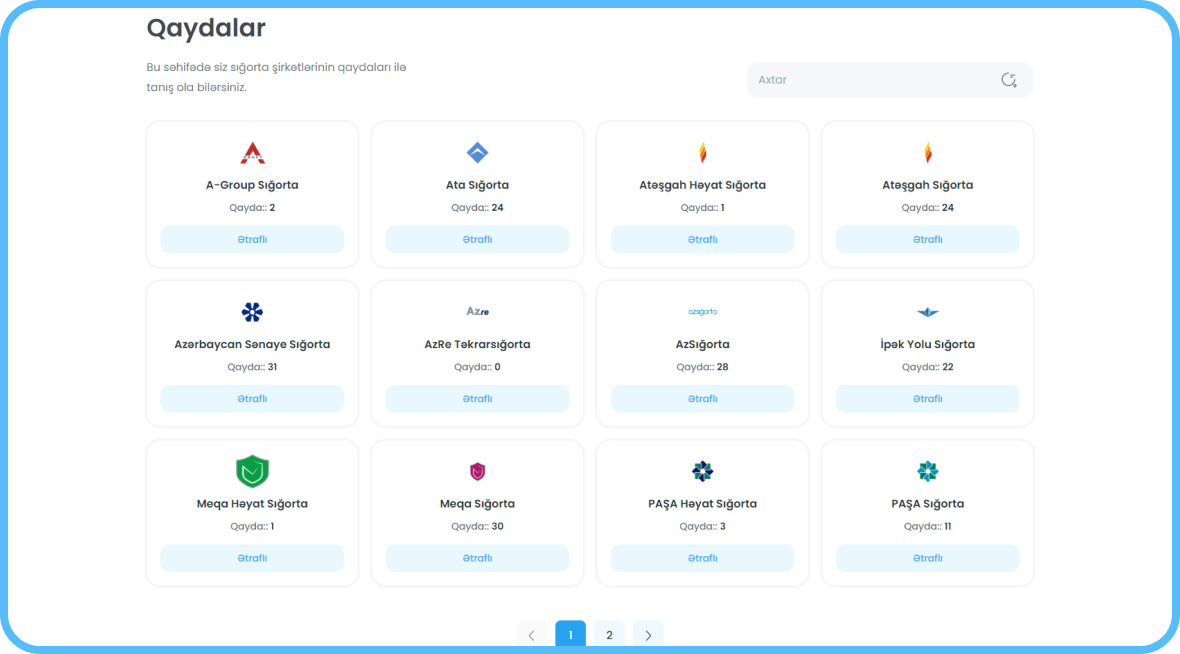The height and width of the screenshot is (654, 1180).
Task: Open Ətraflı details for AzSığorta
Action: click(702, 399)
